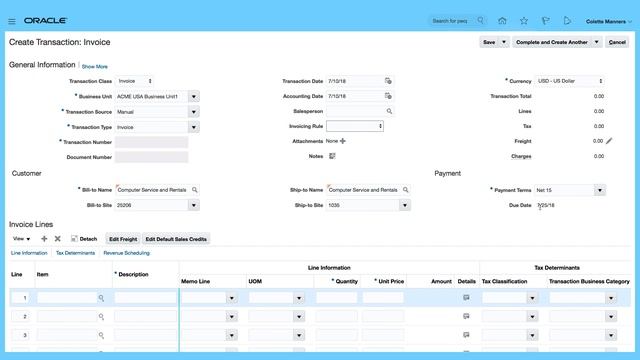This screenshot has width=640, height=360.
Task: Open Complete and Create Another dropdown arrow
Action: tap(597, 42)
